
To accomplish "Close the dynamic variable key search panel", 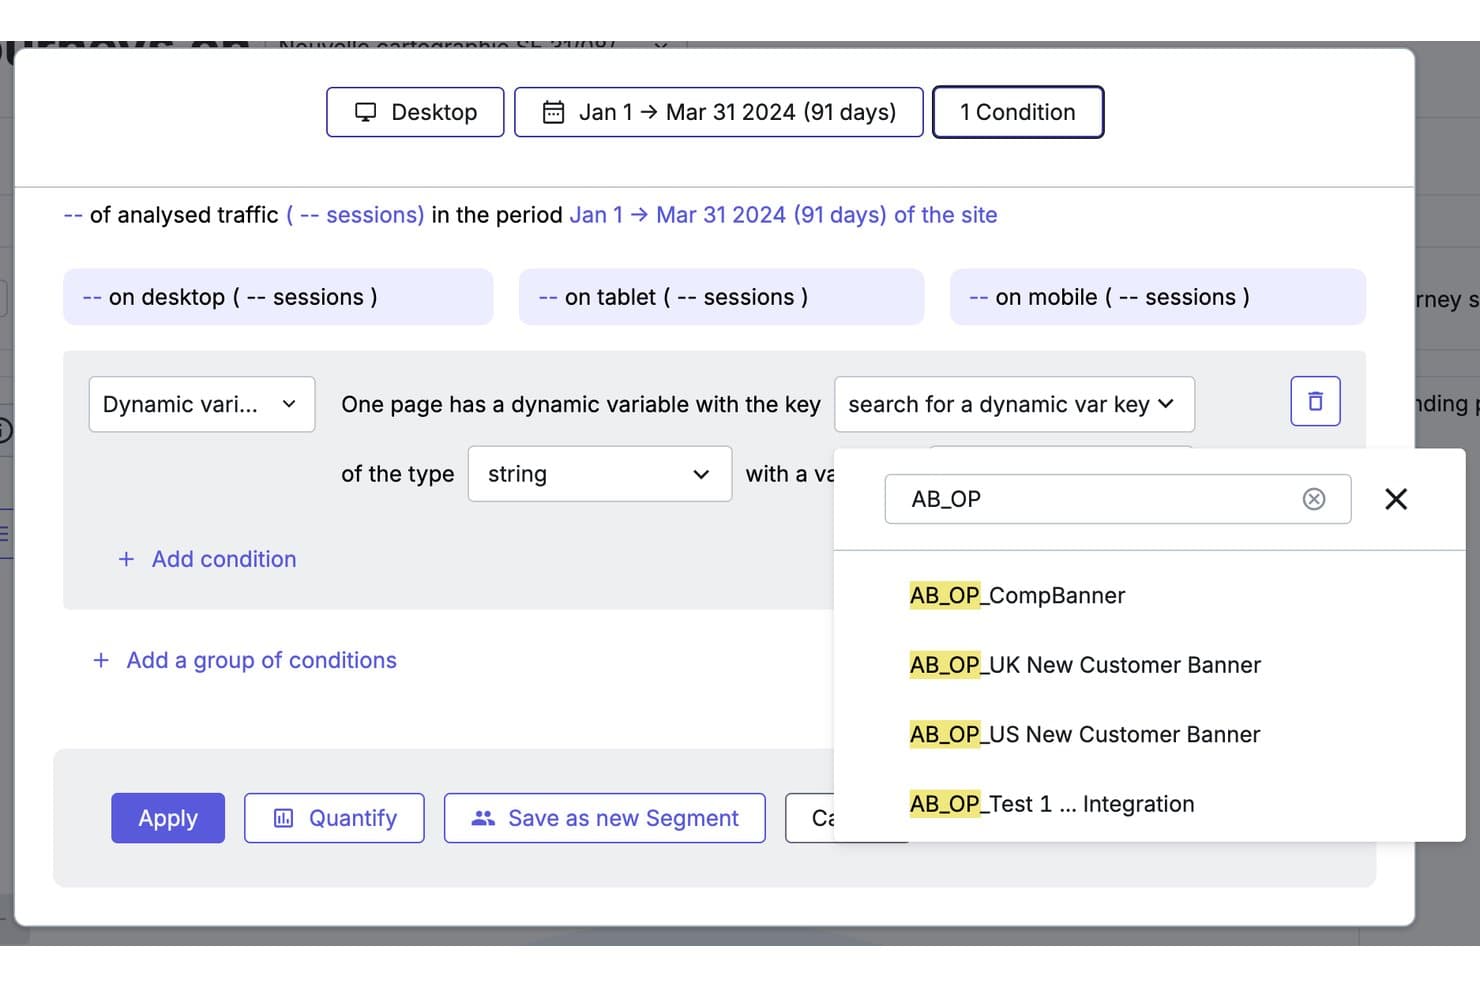I will (x=1396, y=499).
